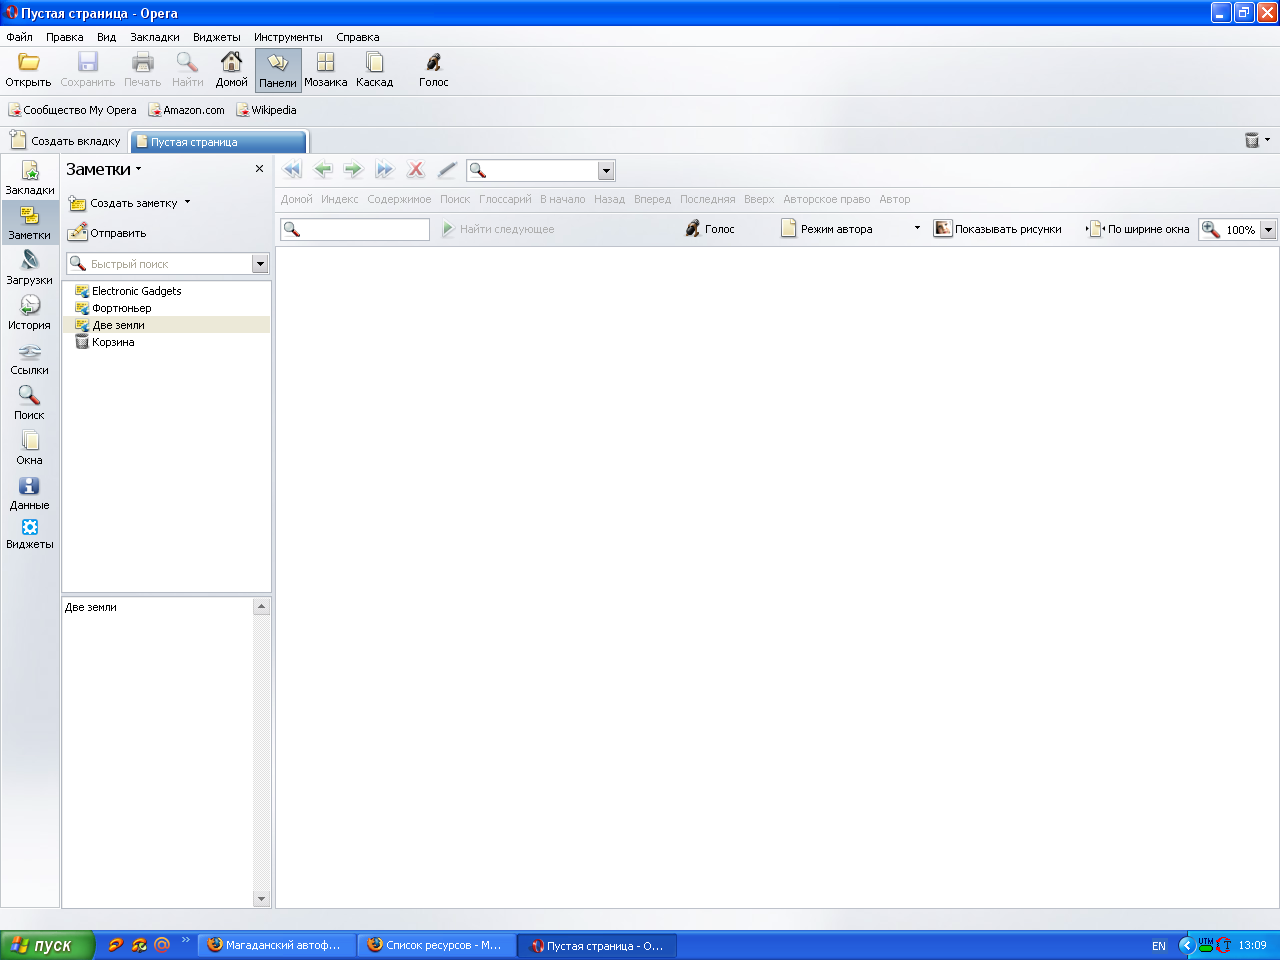Click the Home (Домой) toolbar icon
The height and width of the screenshot is (960, 1280).
pos(231,69)
